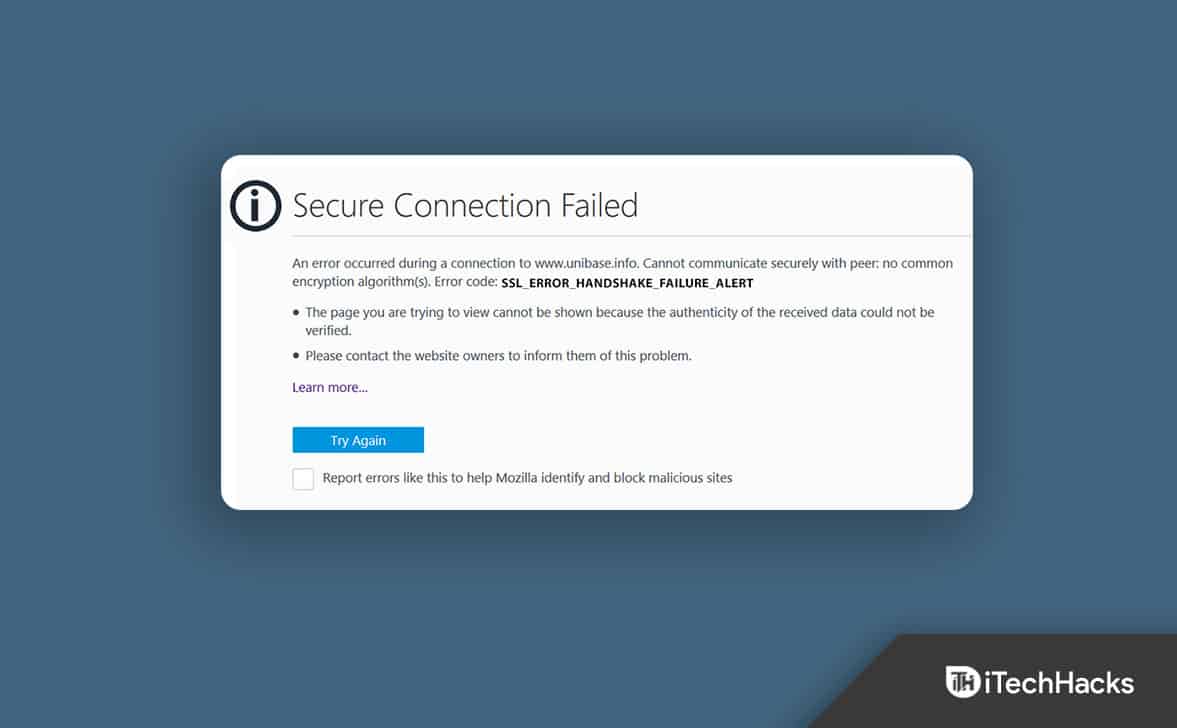Click the info icon next to Secure Connection Failed
Viewport: 1177px width, 728px height.
(x=255, y=206)
